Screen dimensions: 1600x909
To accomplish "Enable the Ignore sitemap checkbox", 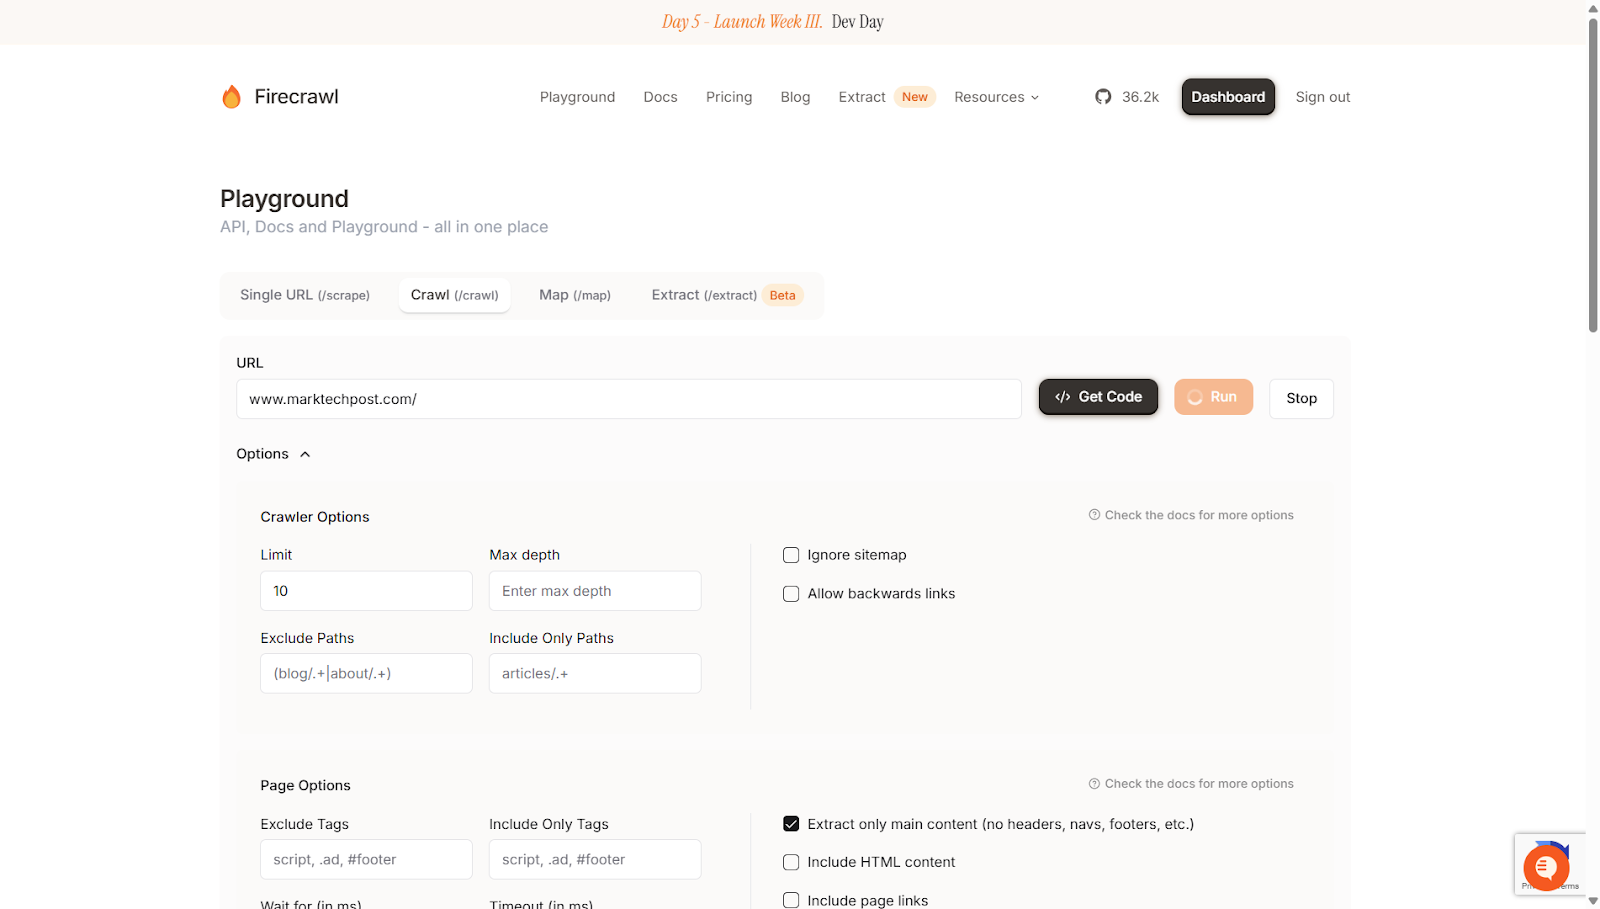I will tap(791, 555).
